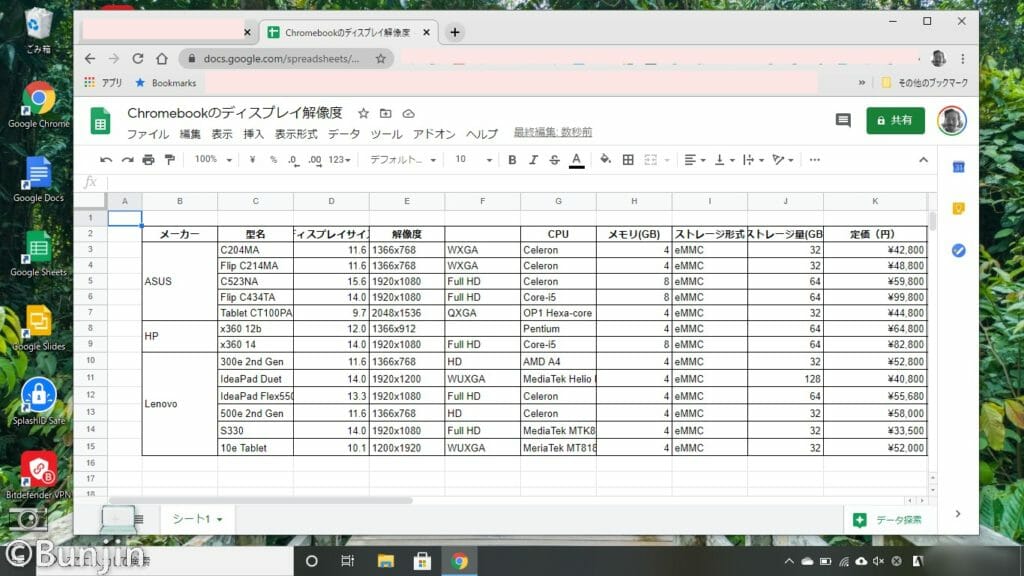Open Keep side panel icon
The image size is (1024, 576).
(958, 209)
